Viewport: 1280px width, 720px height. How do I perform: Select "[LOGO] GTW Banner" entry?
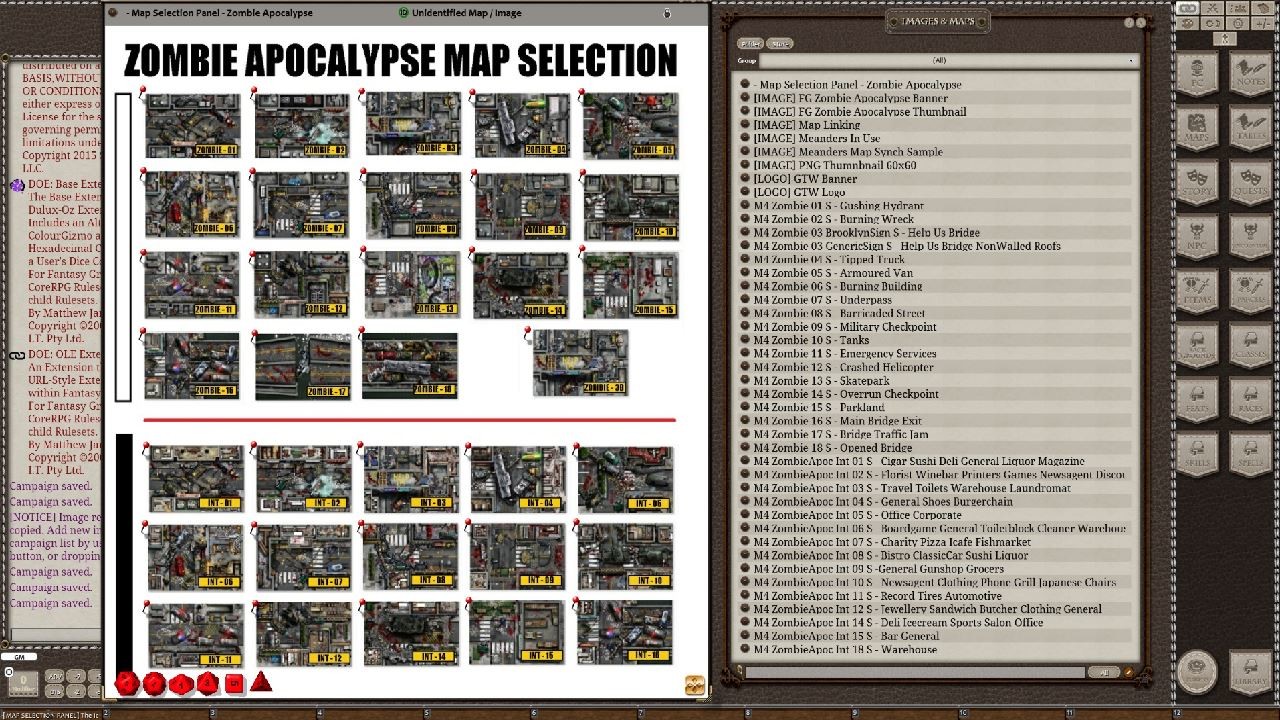point(805,179)
